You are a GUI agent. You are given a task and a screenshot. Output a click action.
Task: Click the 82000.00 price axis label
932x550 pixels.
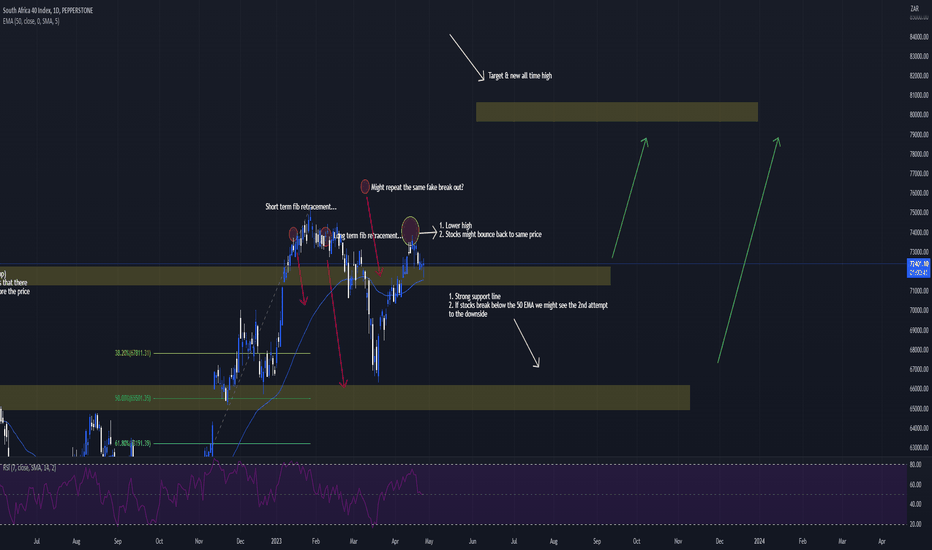(x=919, y=76)
